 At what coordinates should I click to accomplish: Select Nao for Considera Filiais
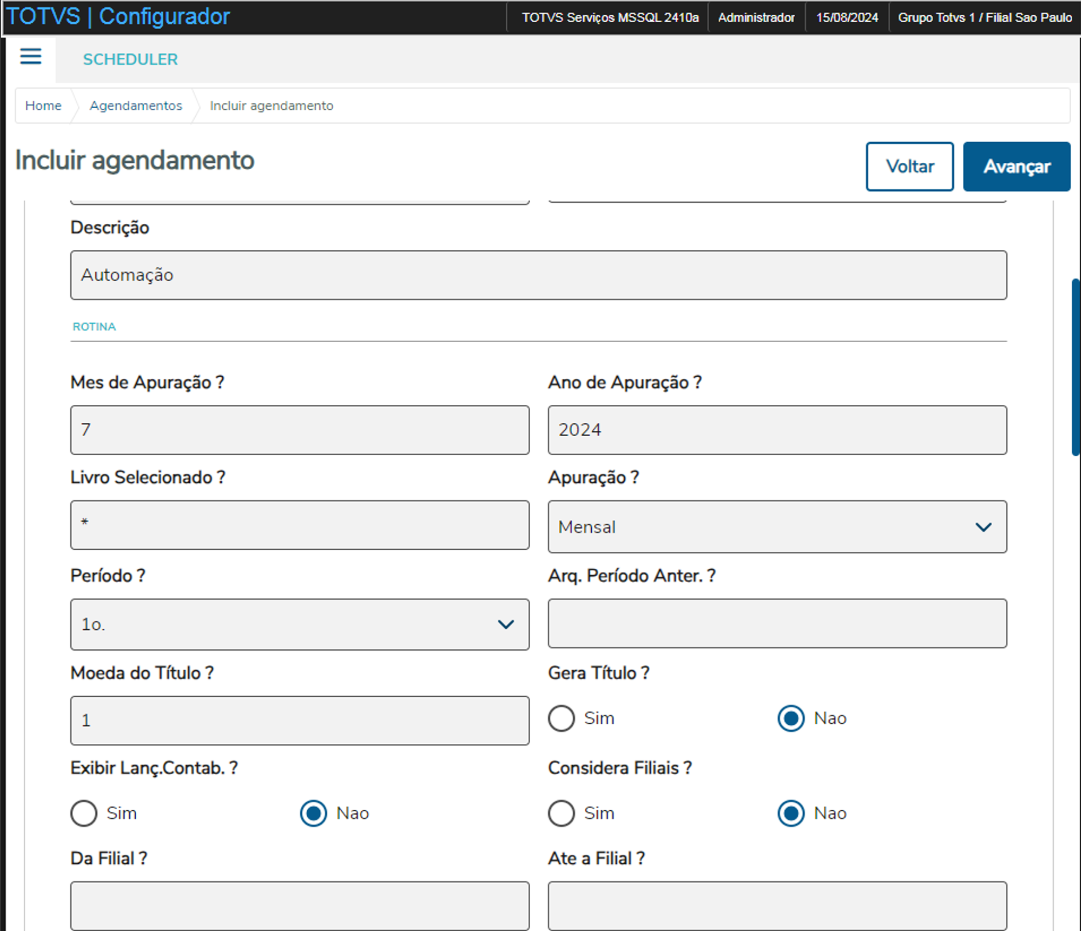(791, 813)
